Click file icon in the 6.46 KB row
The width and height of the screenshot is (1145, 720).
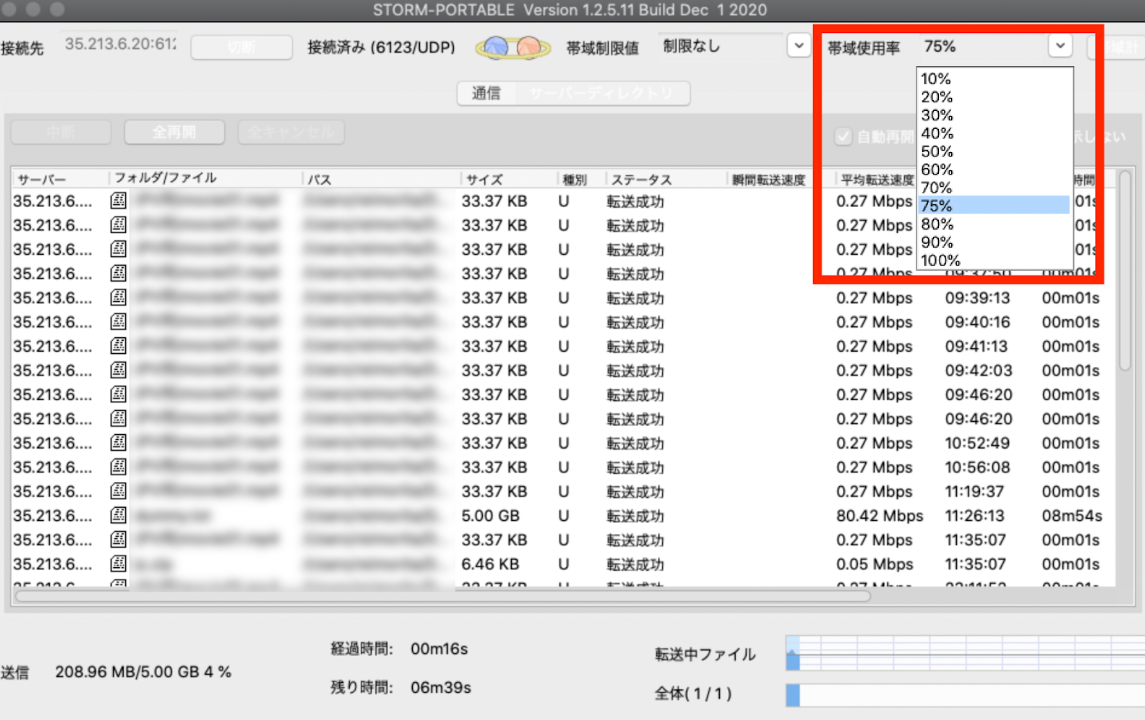click(x=118, y=563)
